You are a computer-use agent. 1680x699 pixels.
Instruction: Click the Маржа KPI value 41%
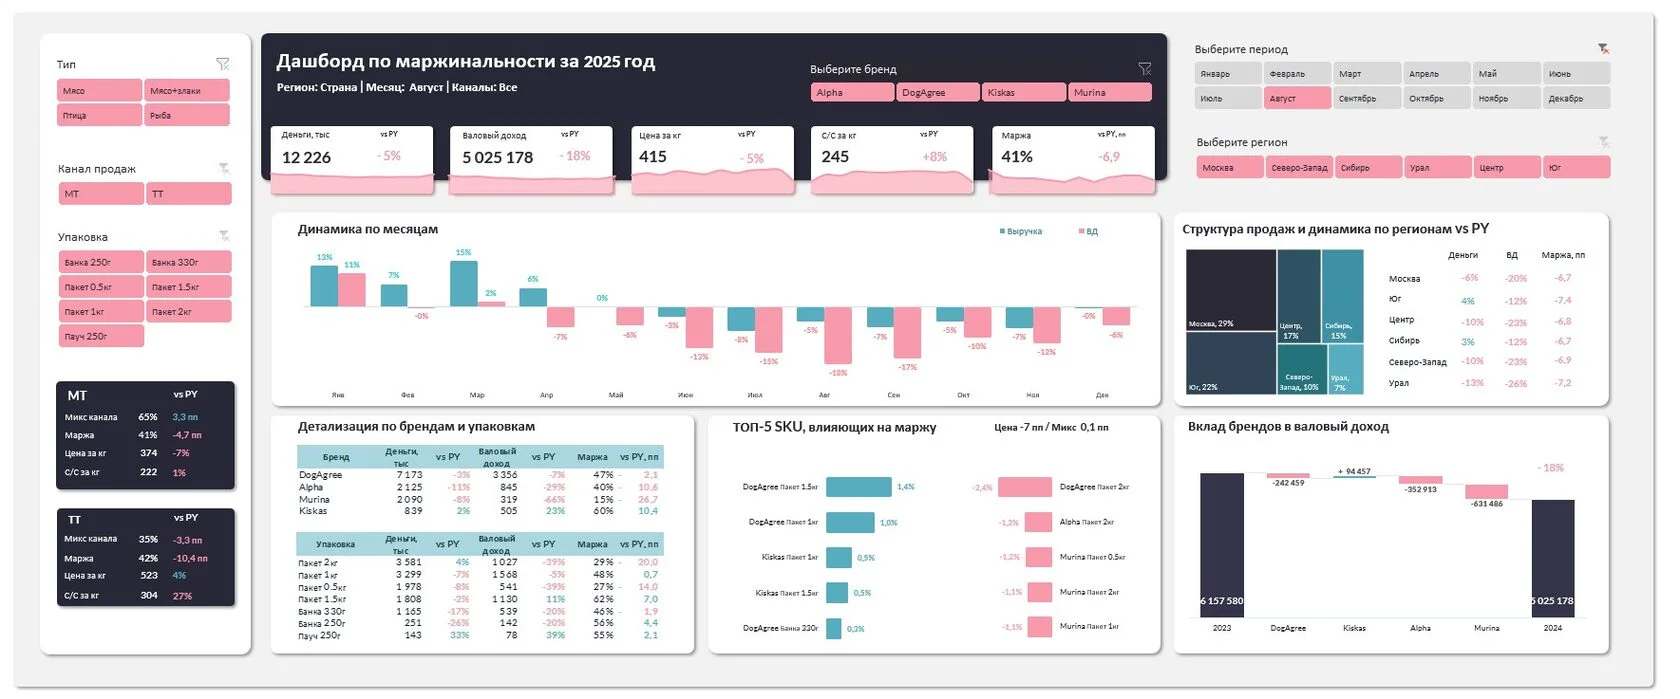pos(1017,156)
